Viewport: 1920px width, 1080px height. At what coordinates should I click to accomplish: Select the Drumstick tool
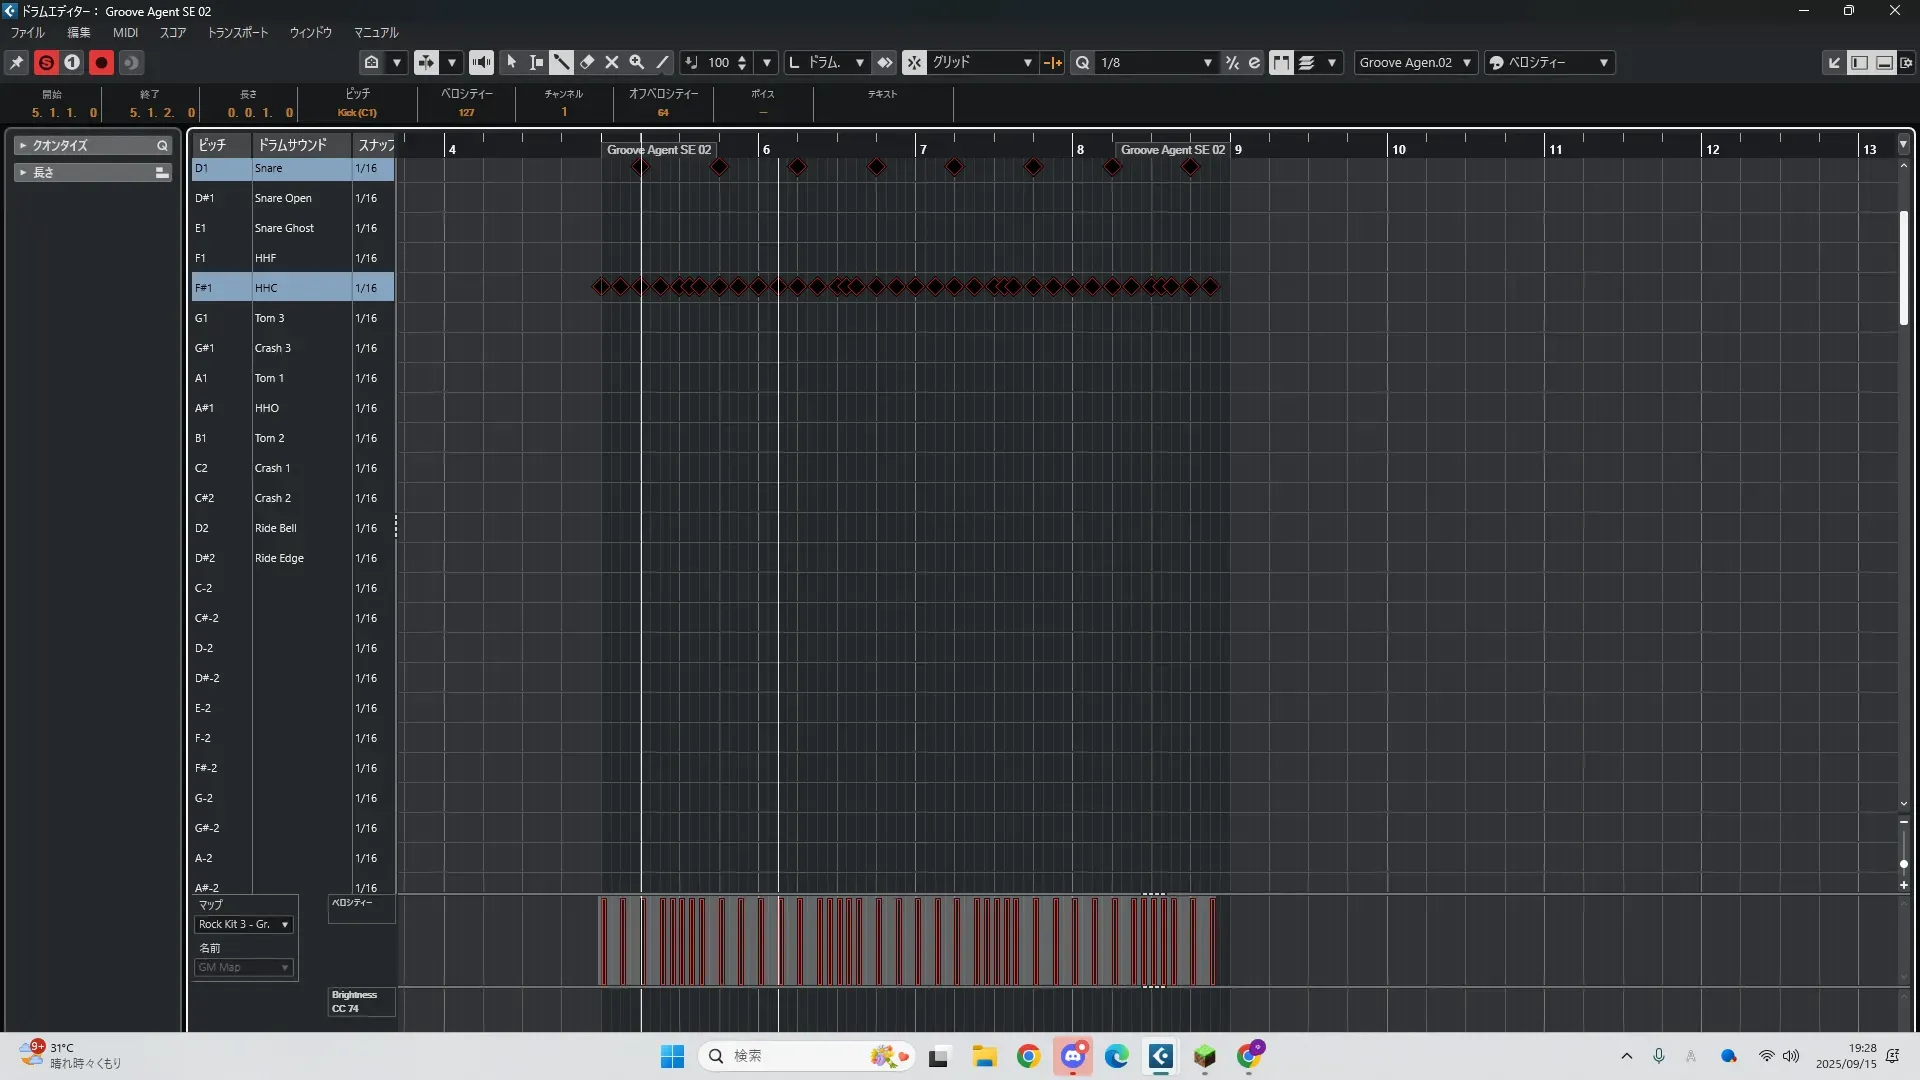[562, 63]
